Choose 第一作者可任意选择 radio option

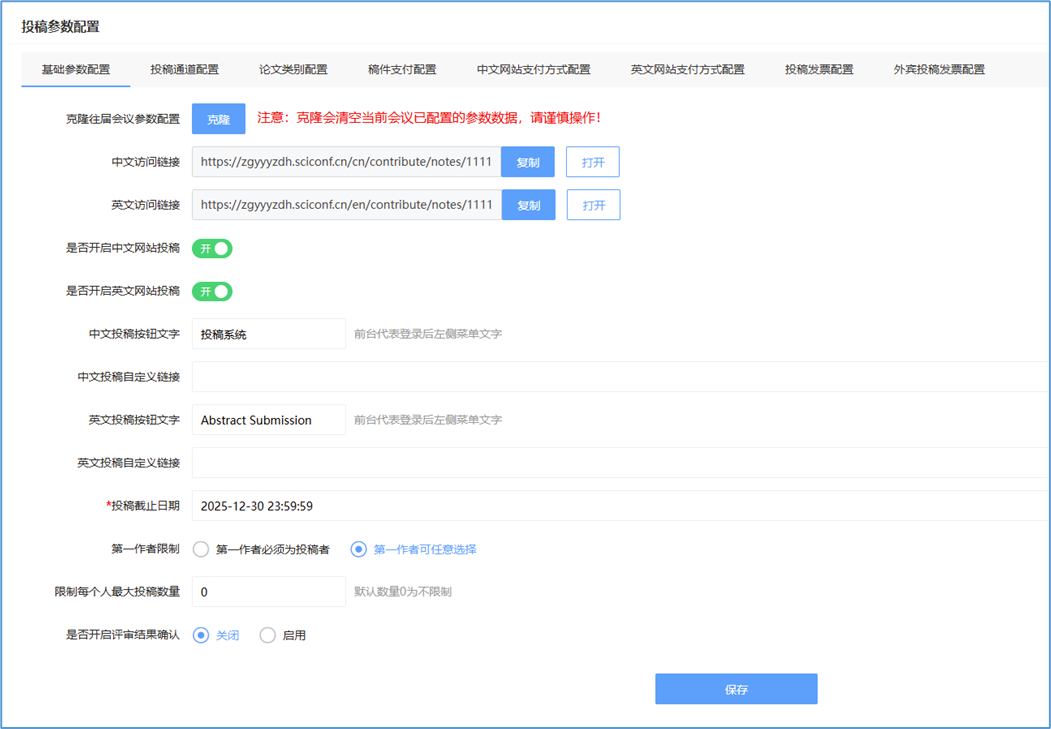359,549
